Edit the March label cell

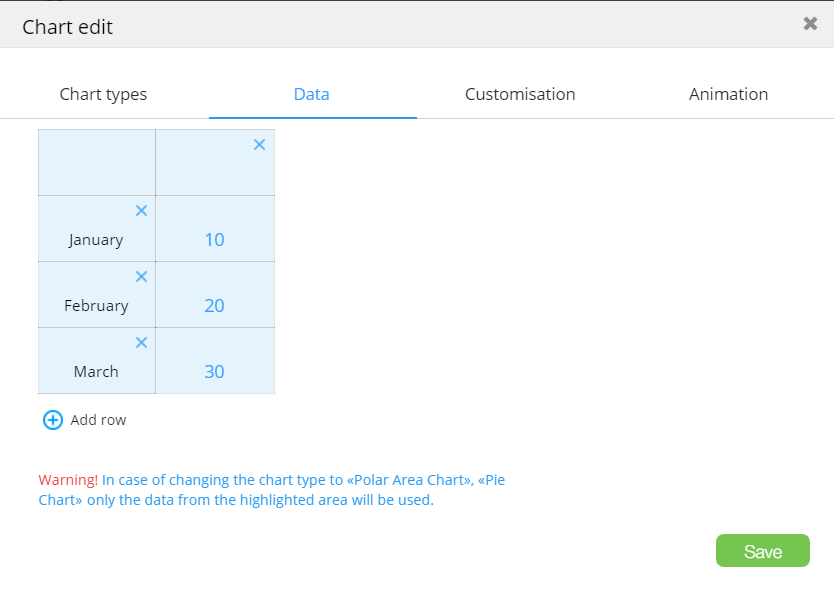click(96, 372)
